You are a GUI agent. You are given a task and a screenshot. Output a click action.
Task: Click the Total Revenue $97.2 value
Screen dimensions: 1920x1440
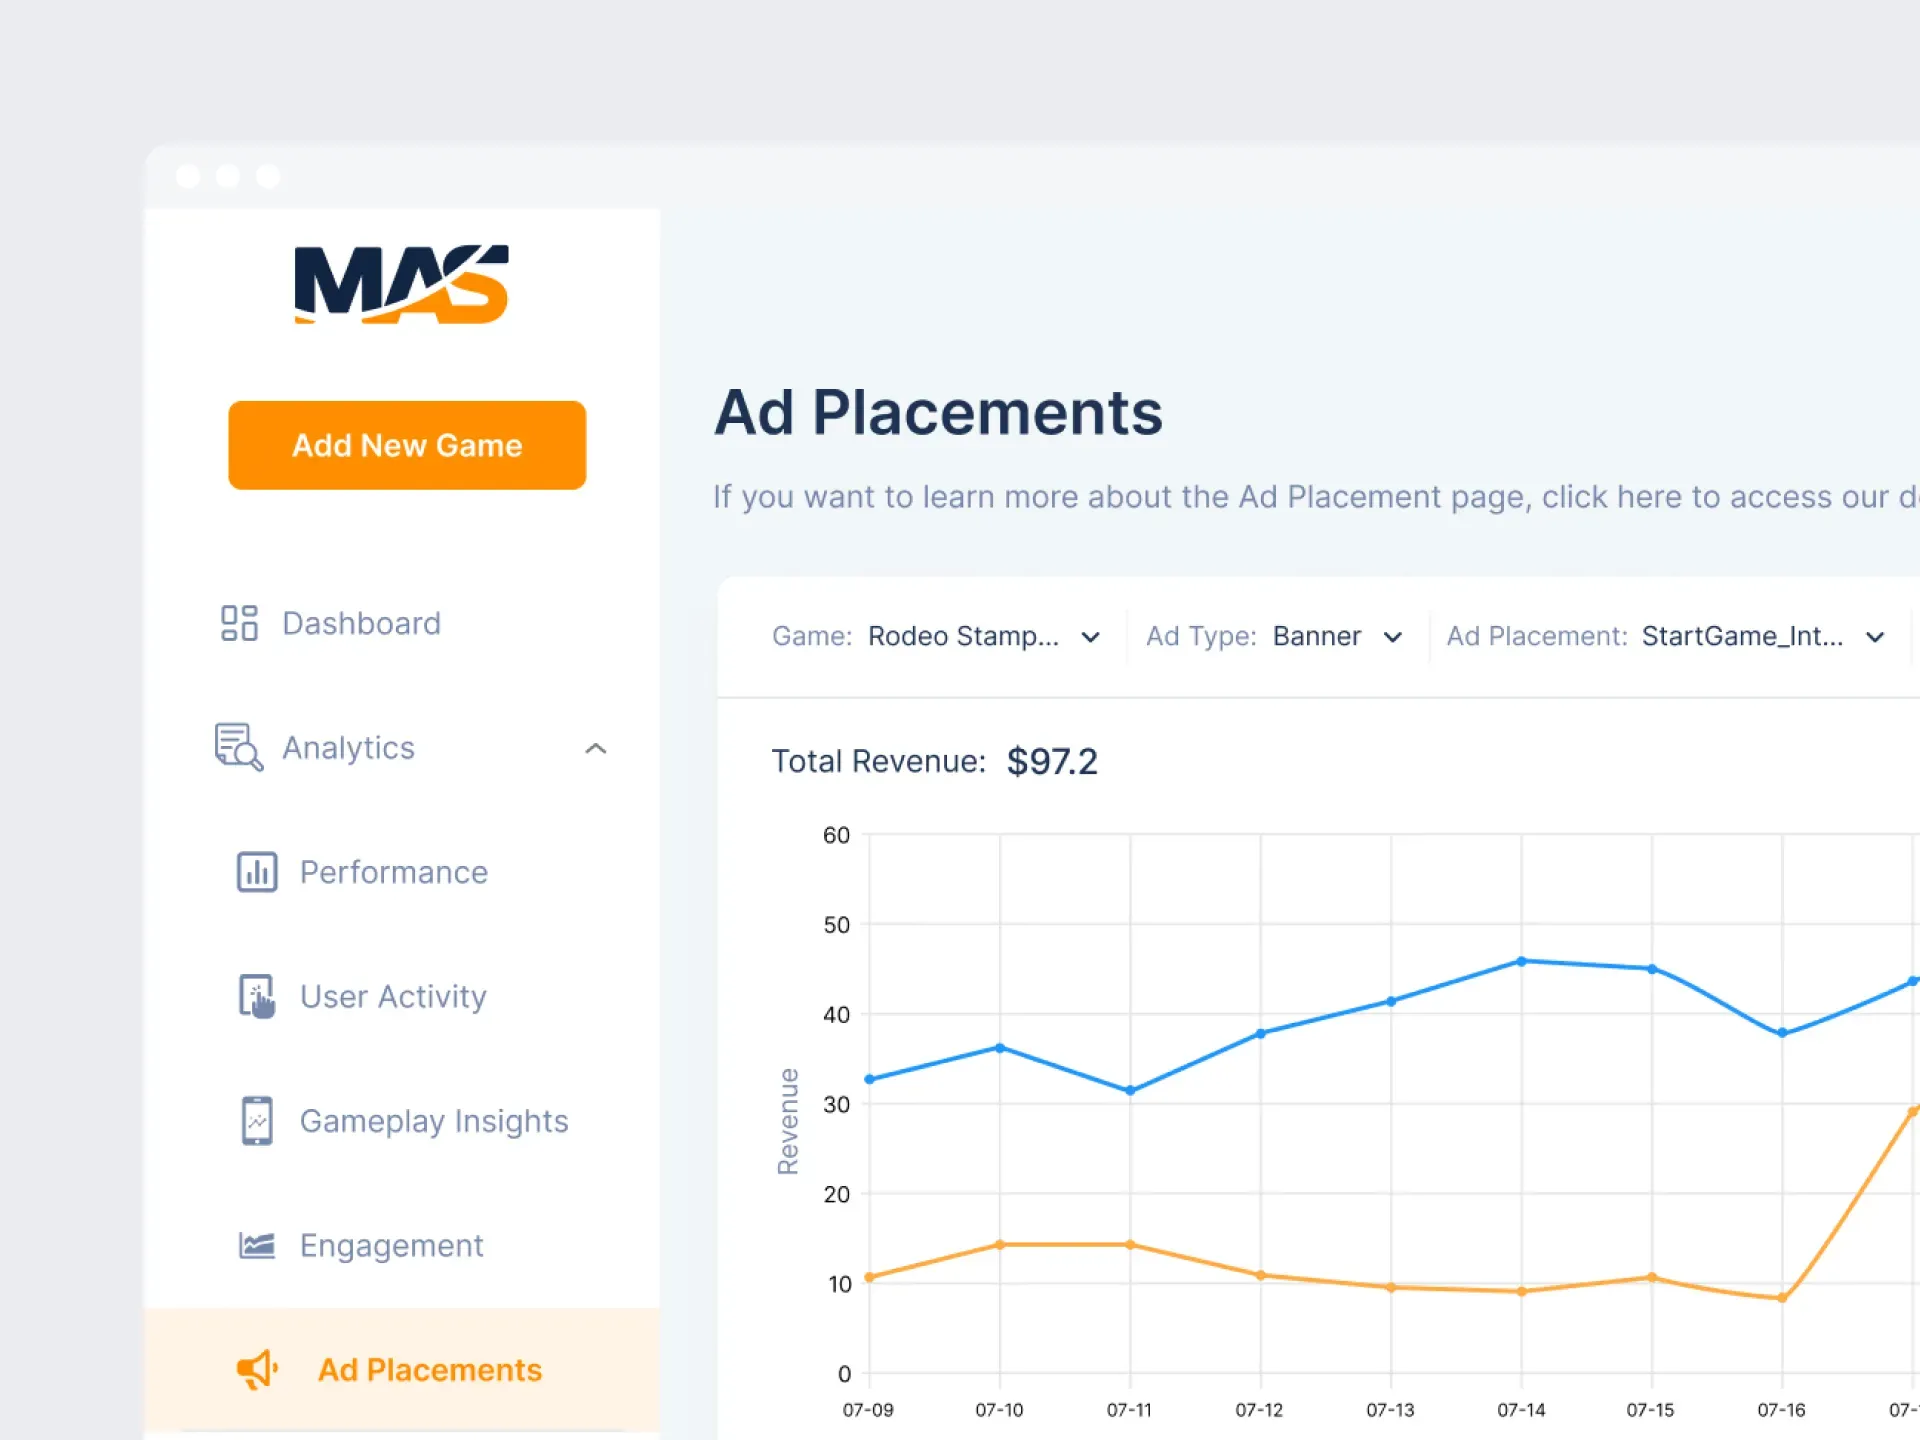pos(1052,762)
